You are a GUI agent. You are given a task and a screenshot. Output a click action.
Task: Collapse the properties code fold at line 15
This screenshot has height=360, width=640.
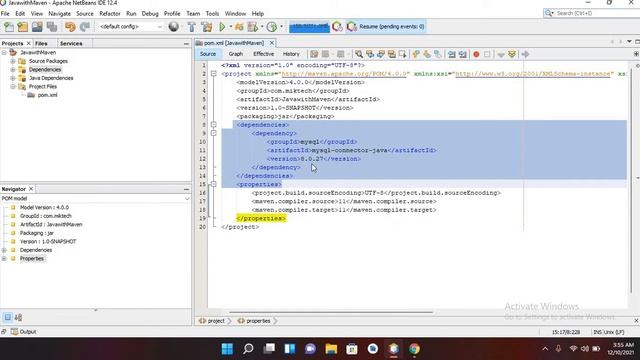pos(213,184)
